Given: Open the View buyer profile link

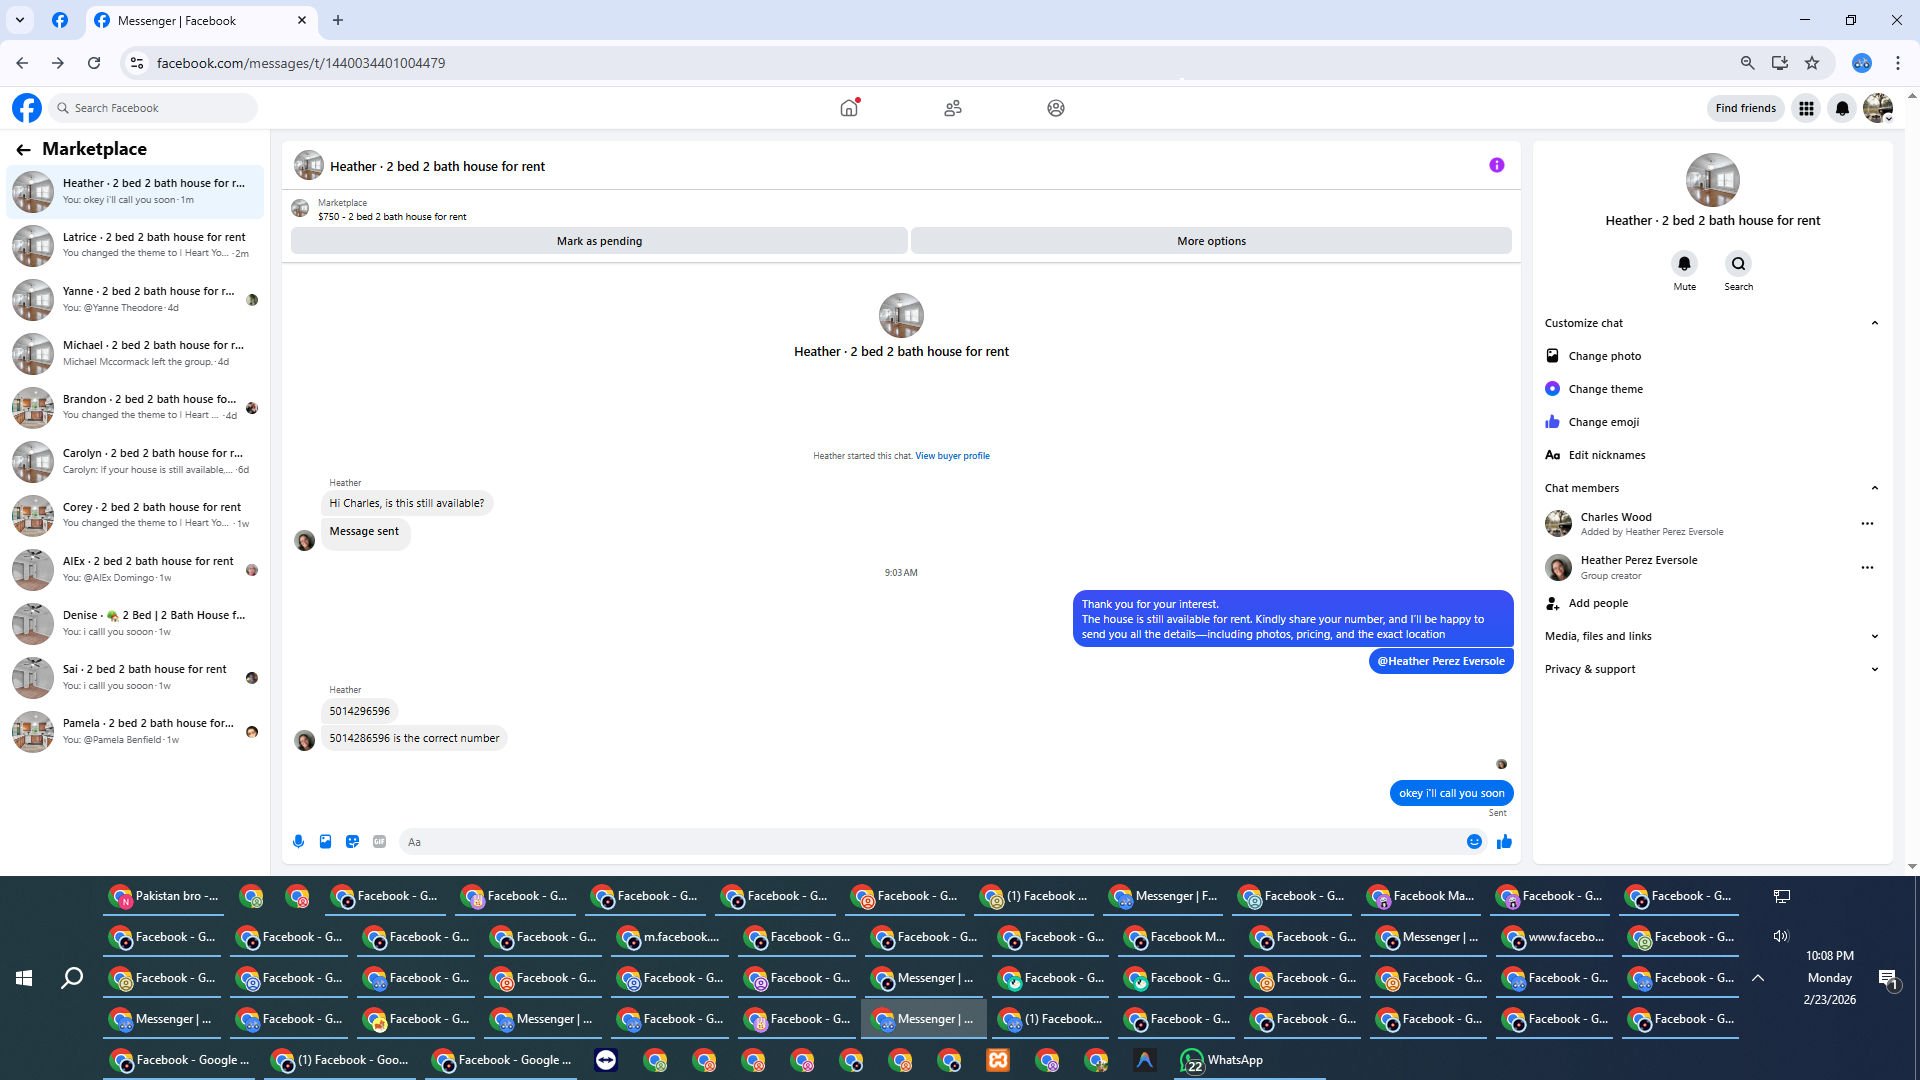Looking at the screenshot, I should tap(952, 456).
